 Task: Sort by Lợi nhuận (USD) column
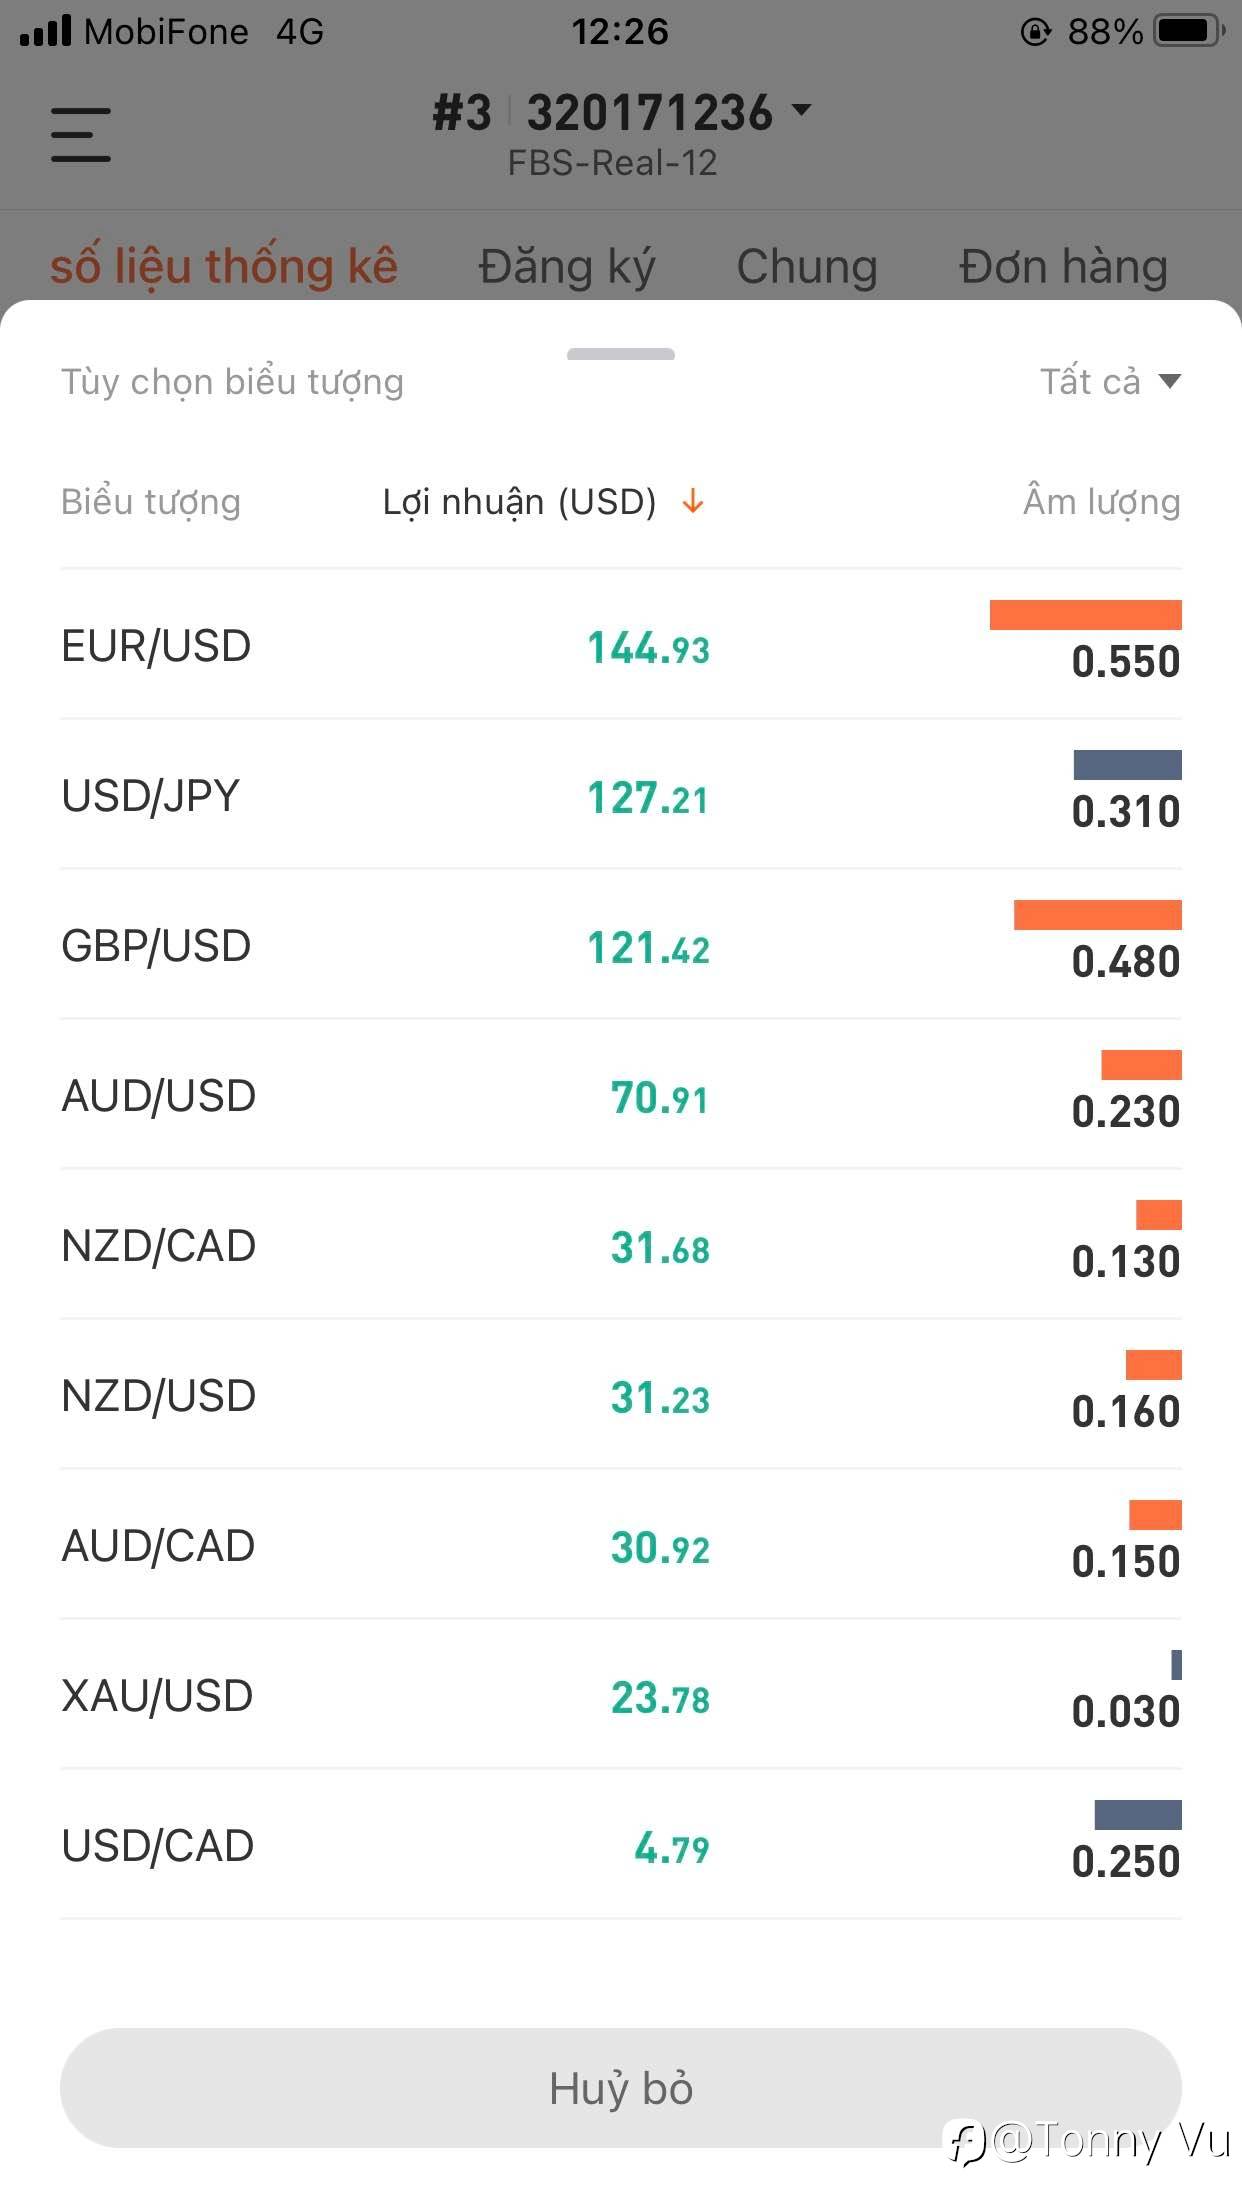click(519, 502)
